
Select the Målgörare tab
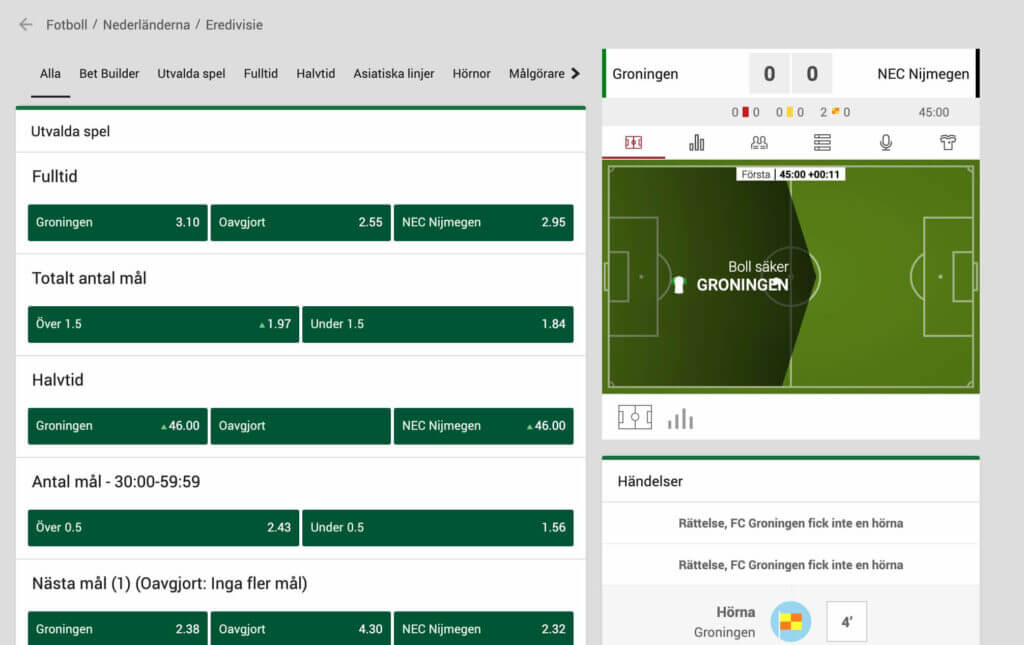(537, 74)
